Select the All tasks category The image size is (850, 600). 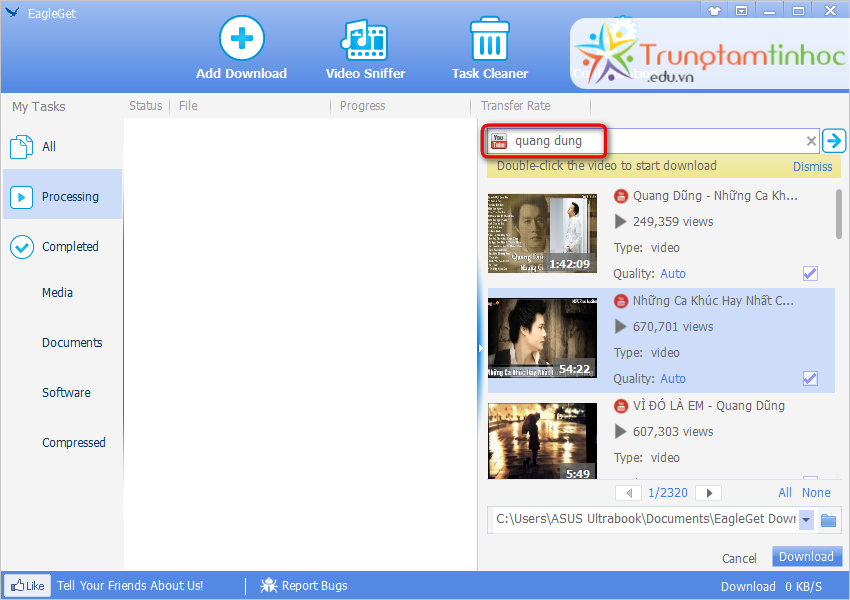(x=62, y=147)
